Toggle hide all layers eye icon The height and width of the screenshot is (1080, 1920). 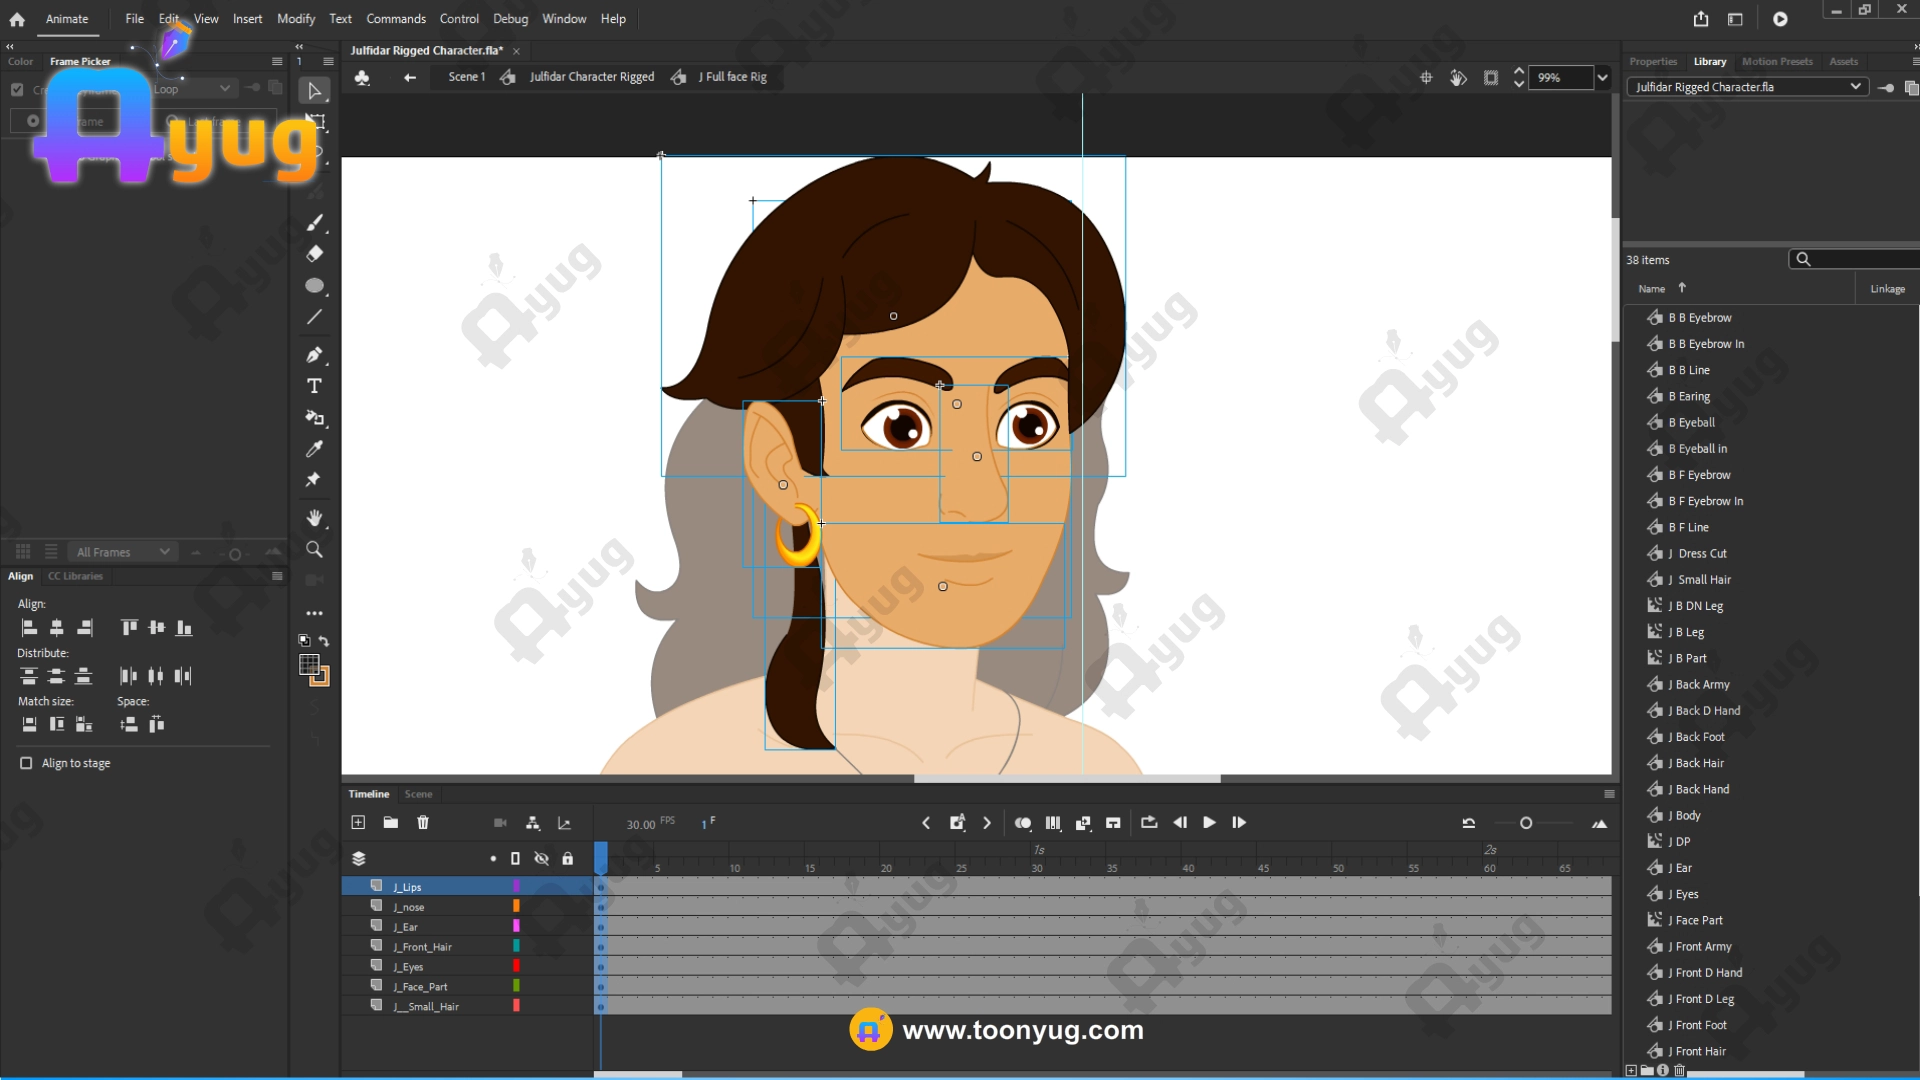[541, 858]
